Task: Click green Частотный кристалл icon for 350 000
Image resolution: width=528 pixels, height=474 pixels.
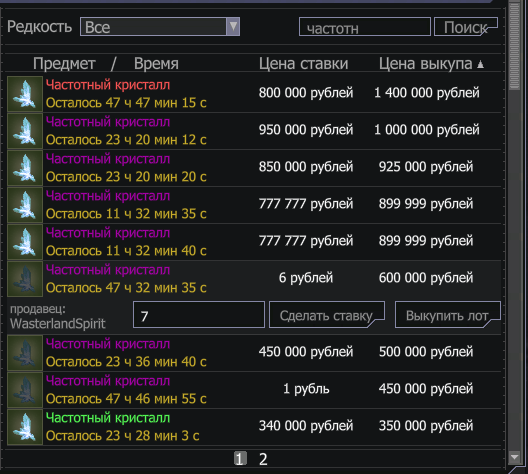Action: click(x=25, y=427)
